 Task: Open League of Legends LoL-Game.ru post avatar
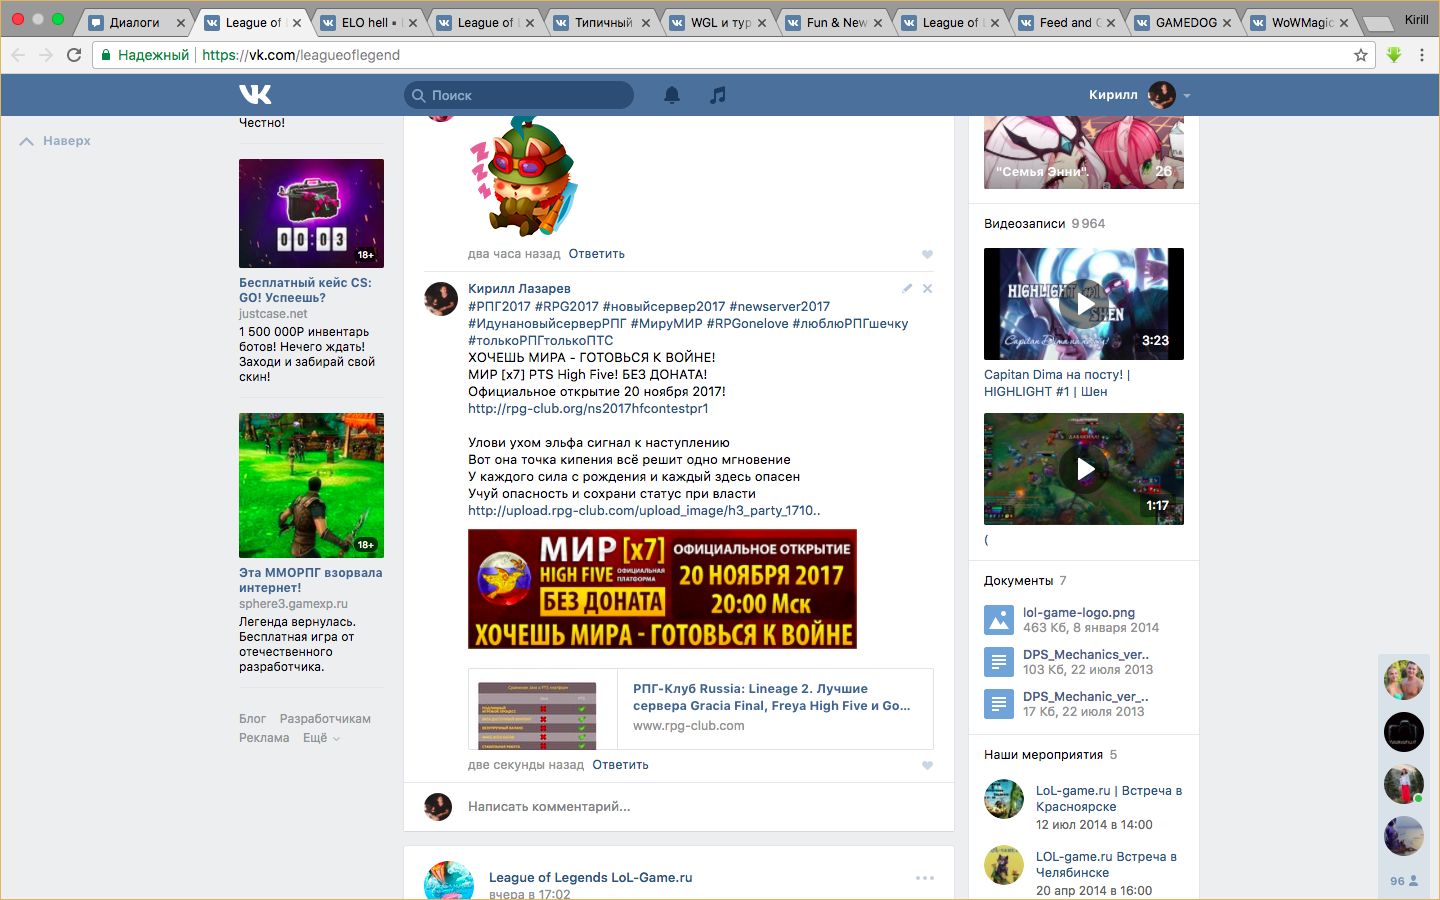449,881
